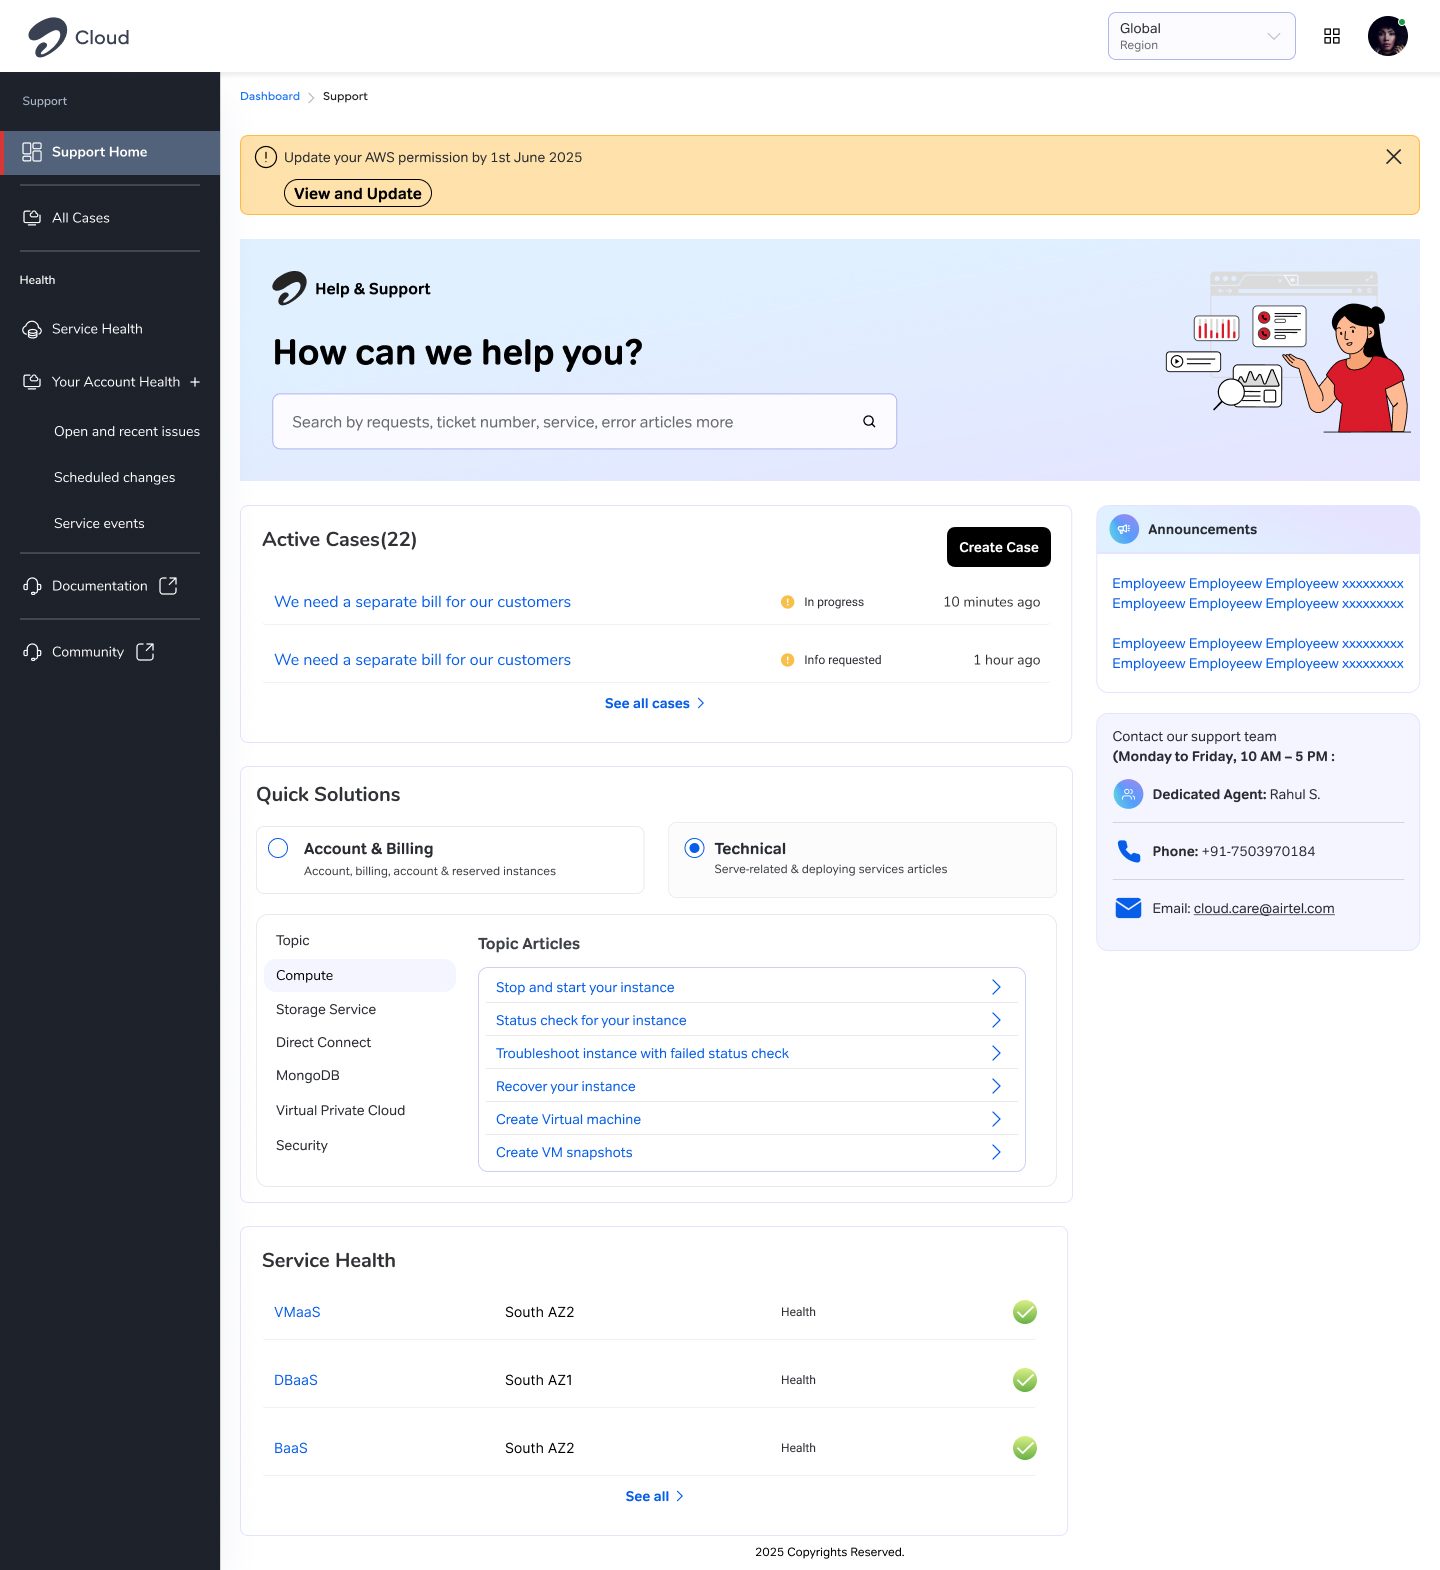Focus the help search input field
Viewport: 1440px width, 1570px height.
[584, 421]
